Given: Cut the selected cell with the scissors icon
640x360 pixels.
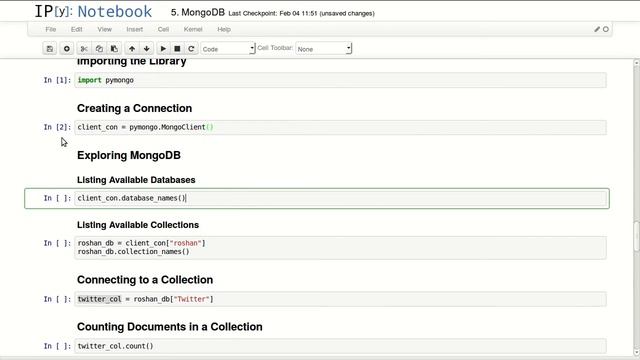Looking at the screenshot, I should (84, 49).
